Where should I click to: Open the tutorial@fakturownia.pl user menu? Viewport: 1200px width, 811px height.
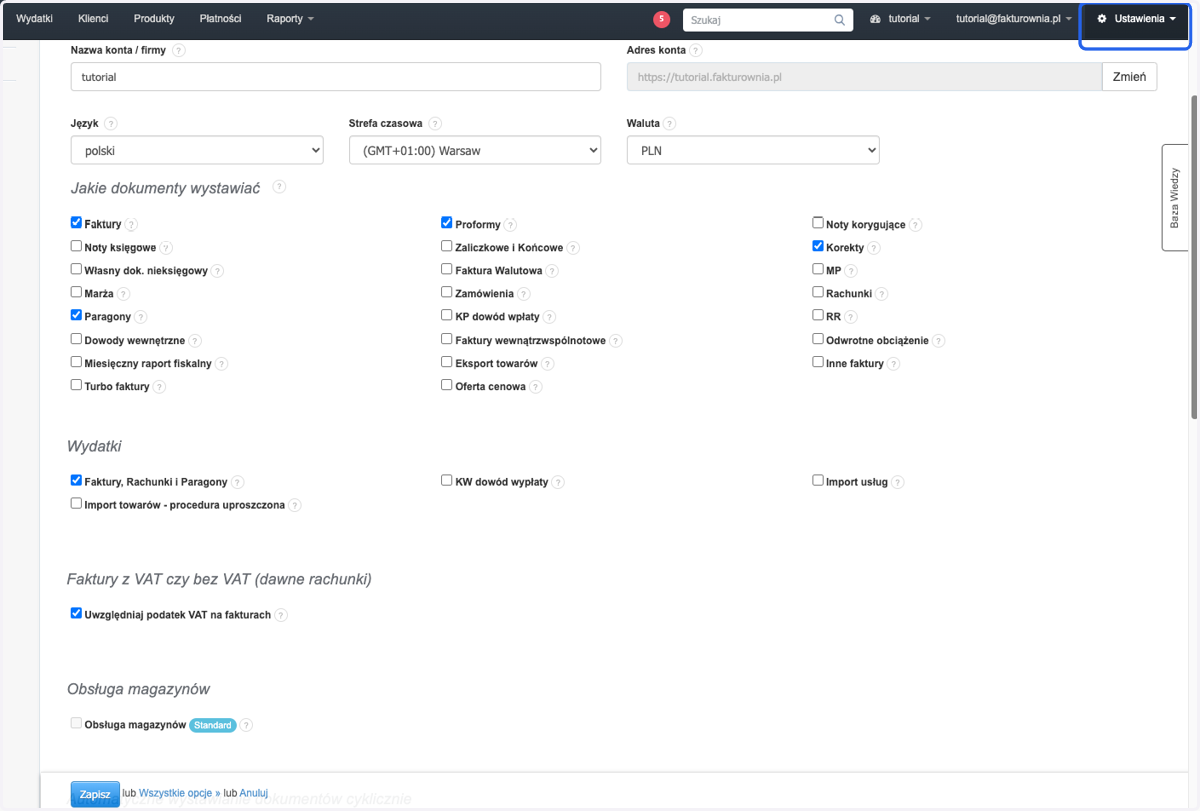1015,19
